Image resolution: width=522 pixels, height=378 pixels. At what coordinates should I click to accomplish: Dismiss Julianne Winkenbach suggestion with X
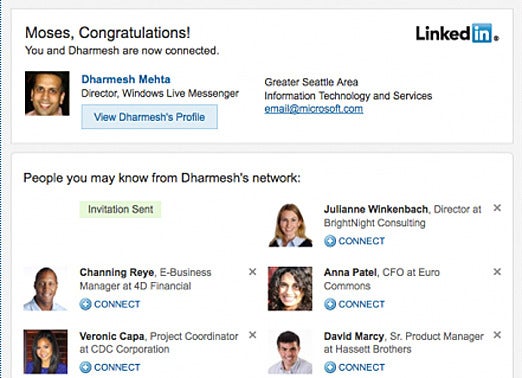point(497,208)
